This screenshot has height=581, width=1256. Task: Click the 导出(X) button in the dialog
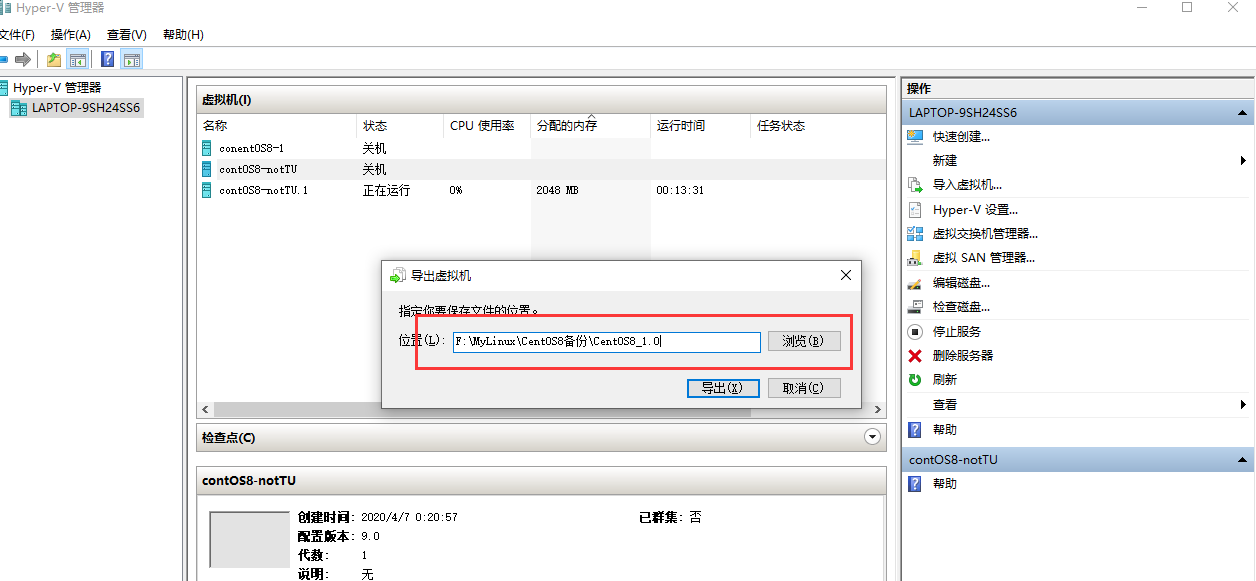pos(723,388)
